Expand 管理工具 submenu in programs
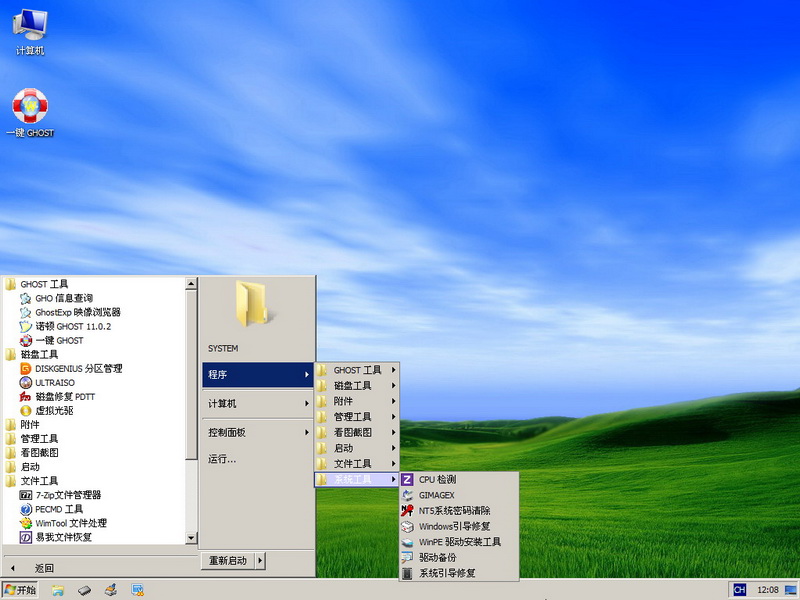This screenshot has width=800, height=600. [356, 417]
